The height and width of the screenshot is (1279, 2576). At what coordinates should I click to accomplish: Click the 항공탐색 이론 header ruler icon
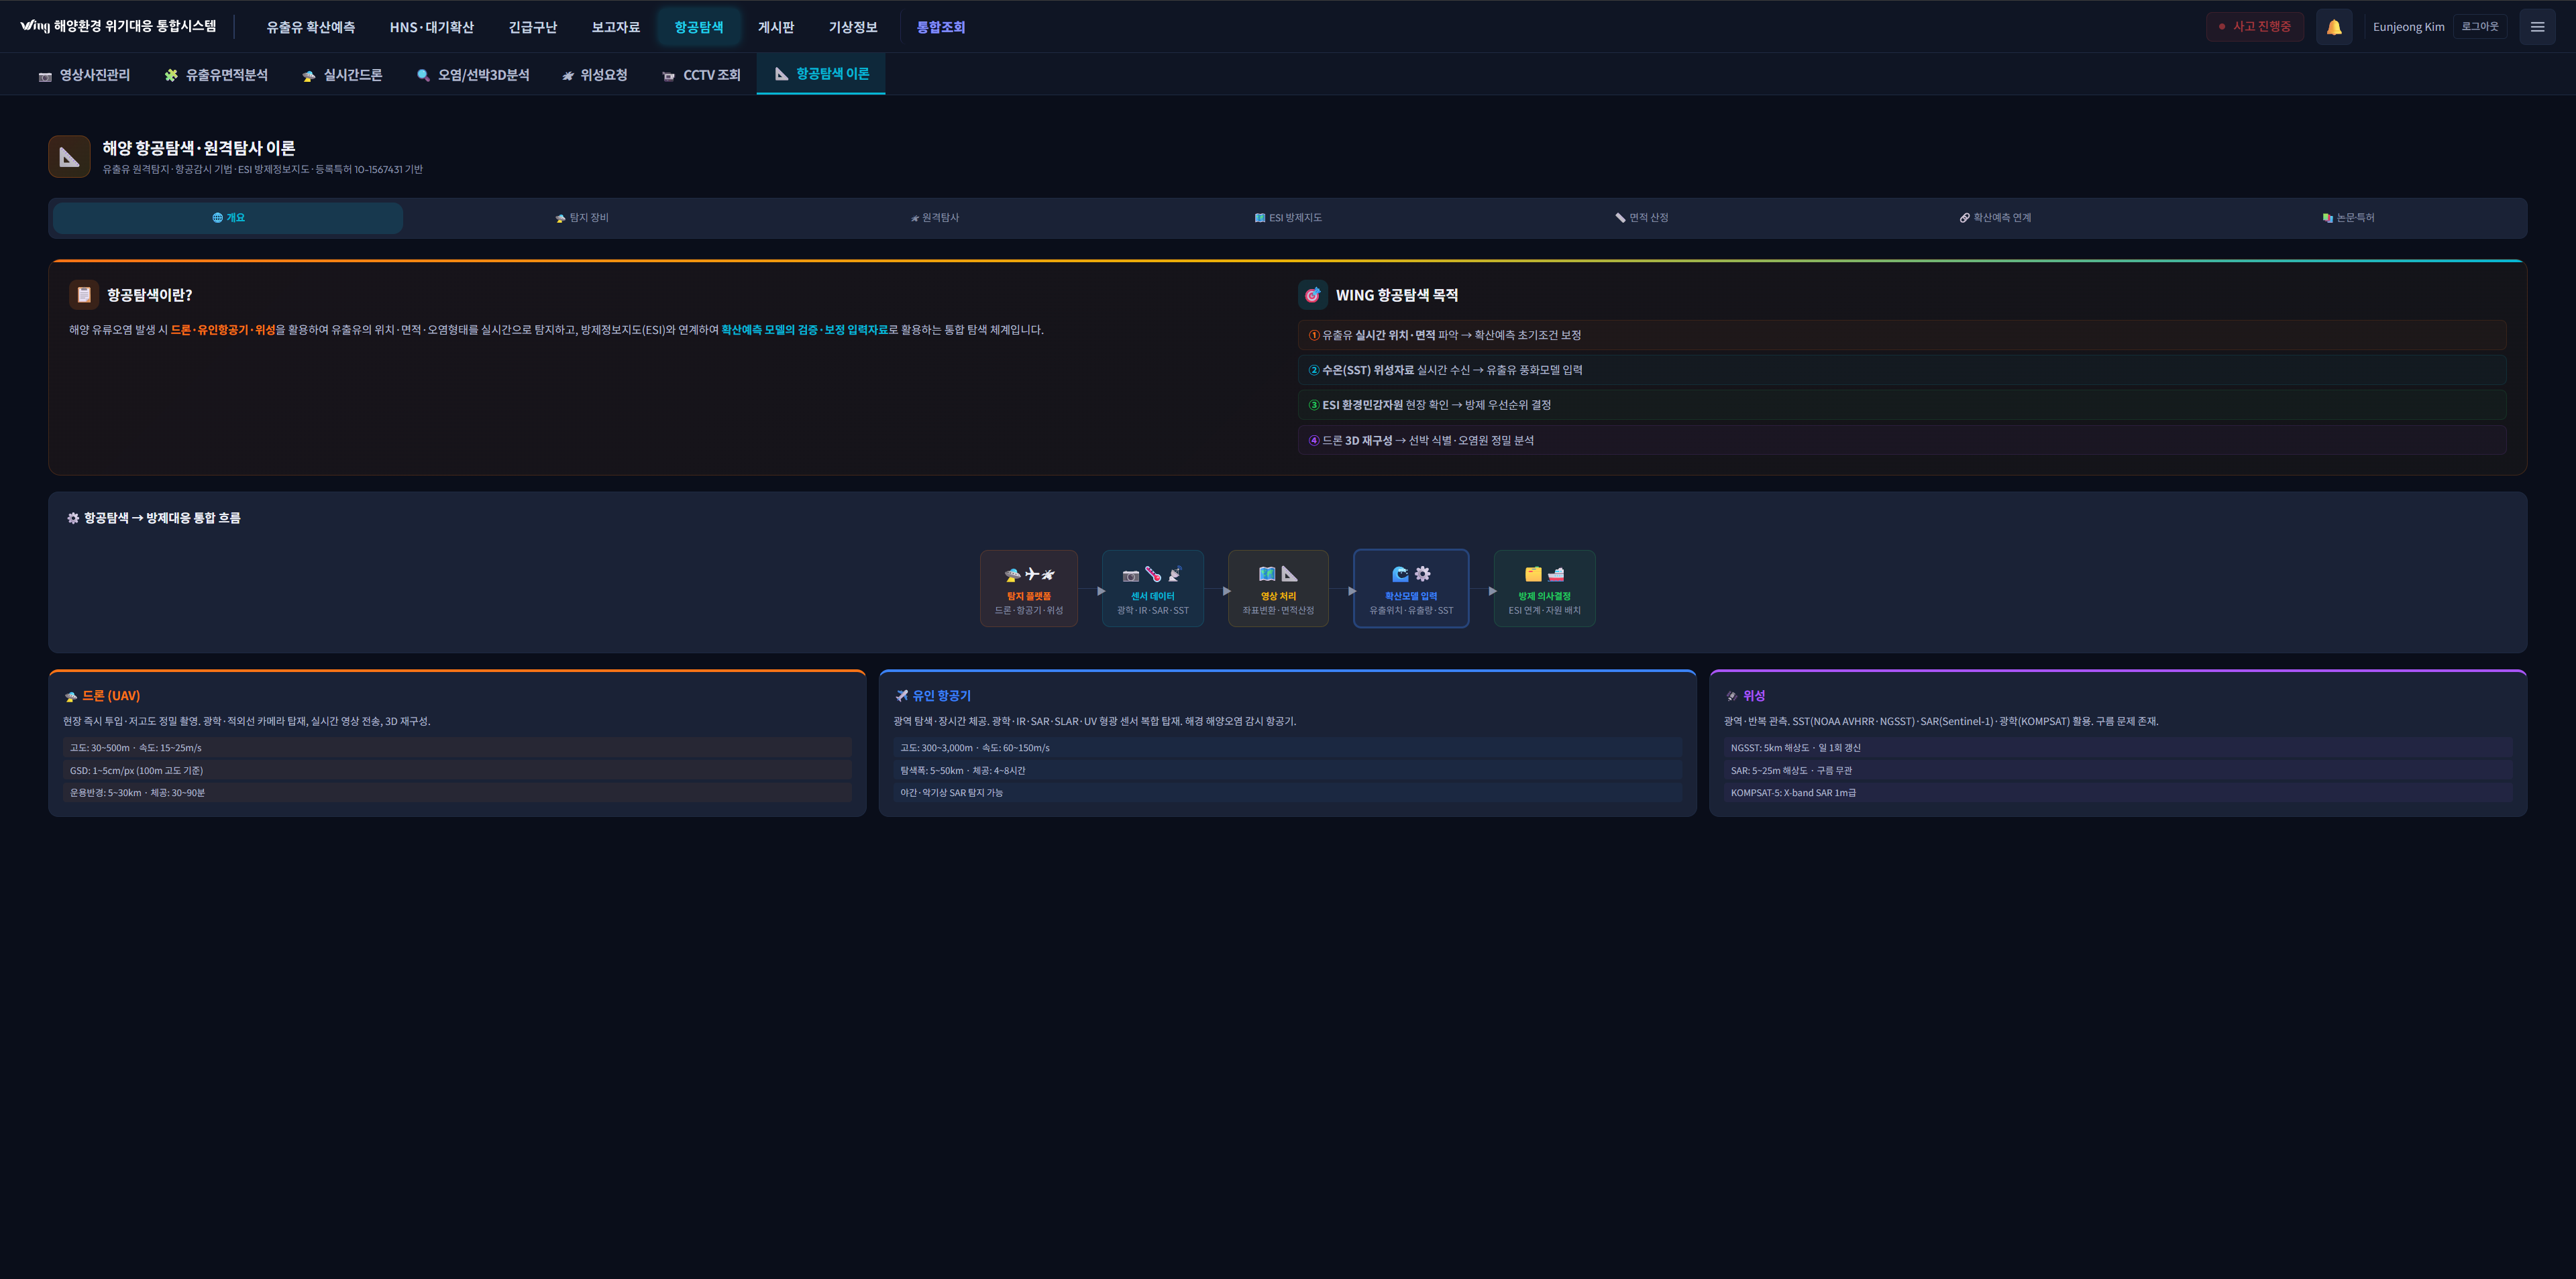click(69, 157)
